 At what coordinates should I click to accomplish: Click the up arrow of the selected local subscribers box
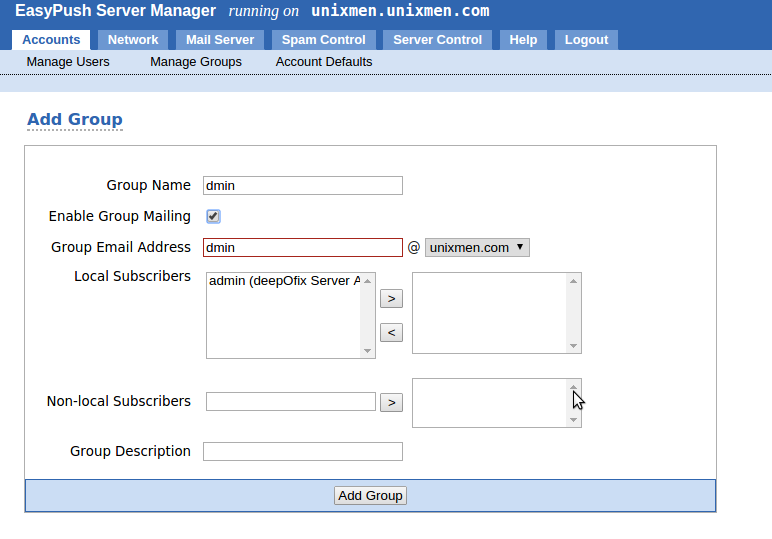(x=573, y=281)
